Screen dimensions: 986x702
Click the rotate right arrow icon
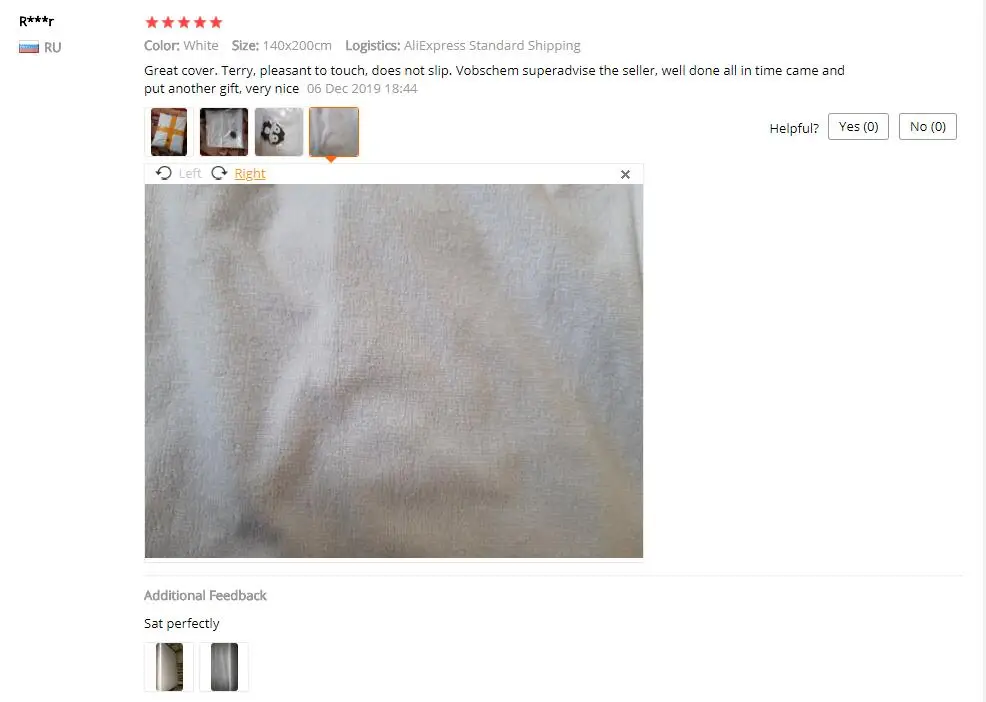[x=219, y=173]
